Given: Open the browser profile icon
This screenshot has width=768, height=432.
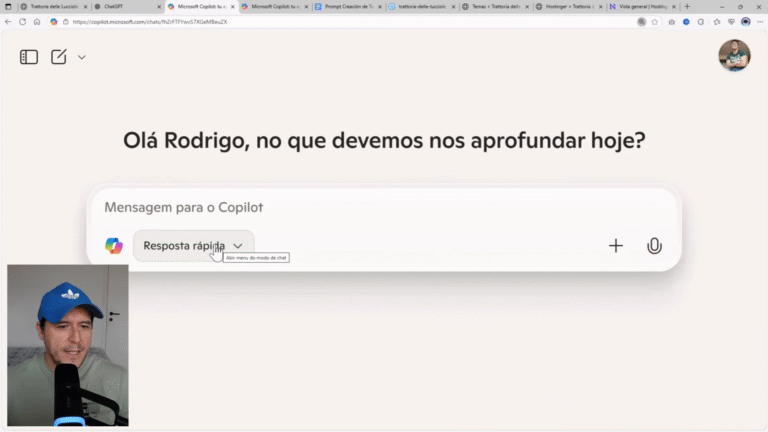Looking at the screenshot, I should (745, 22).
